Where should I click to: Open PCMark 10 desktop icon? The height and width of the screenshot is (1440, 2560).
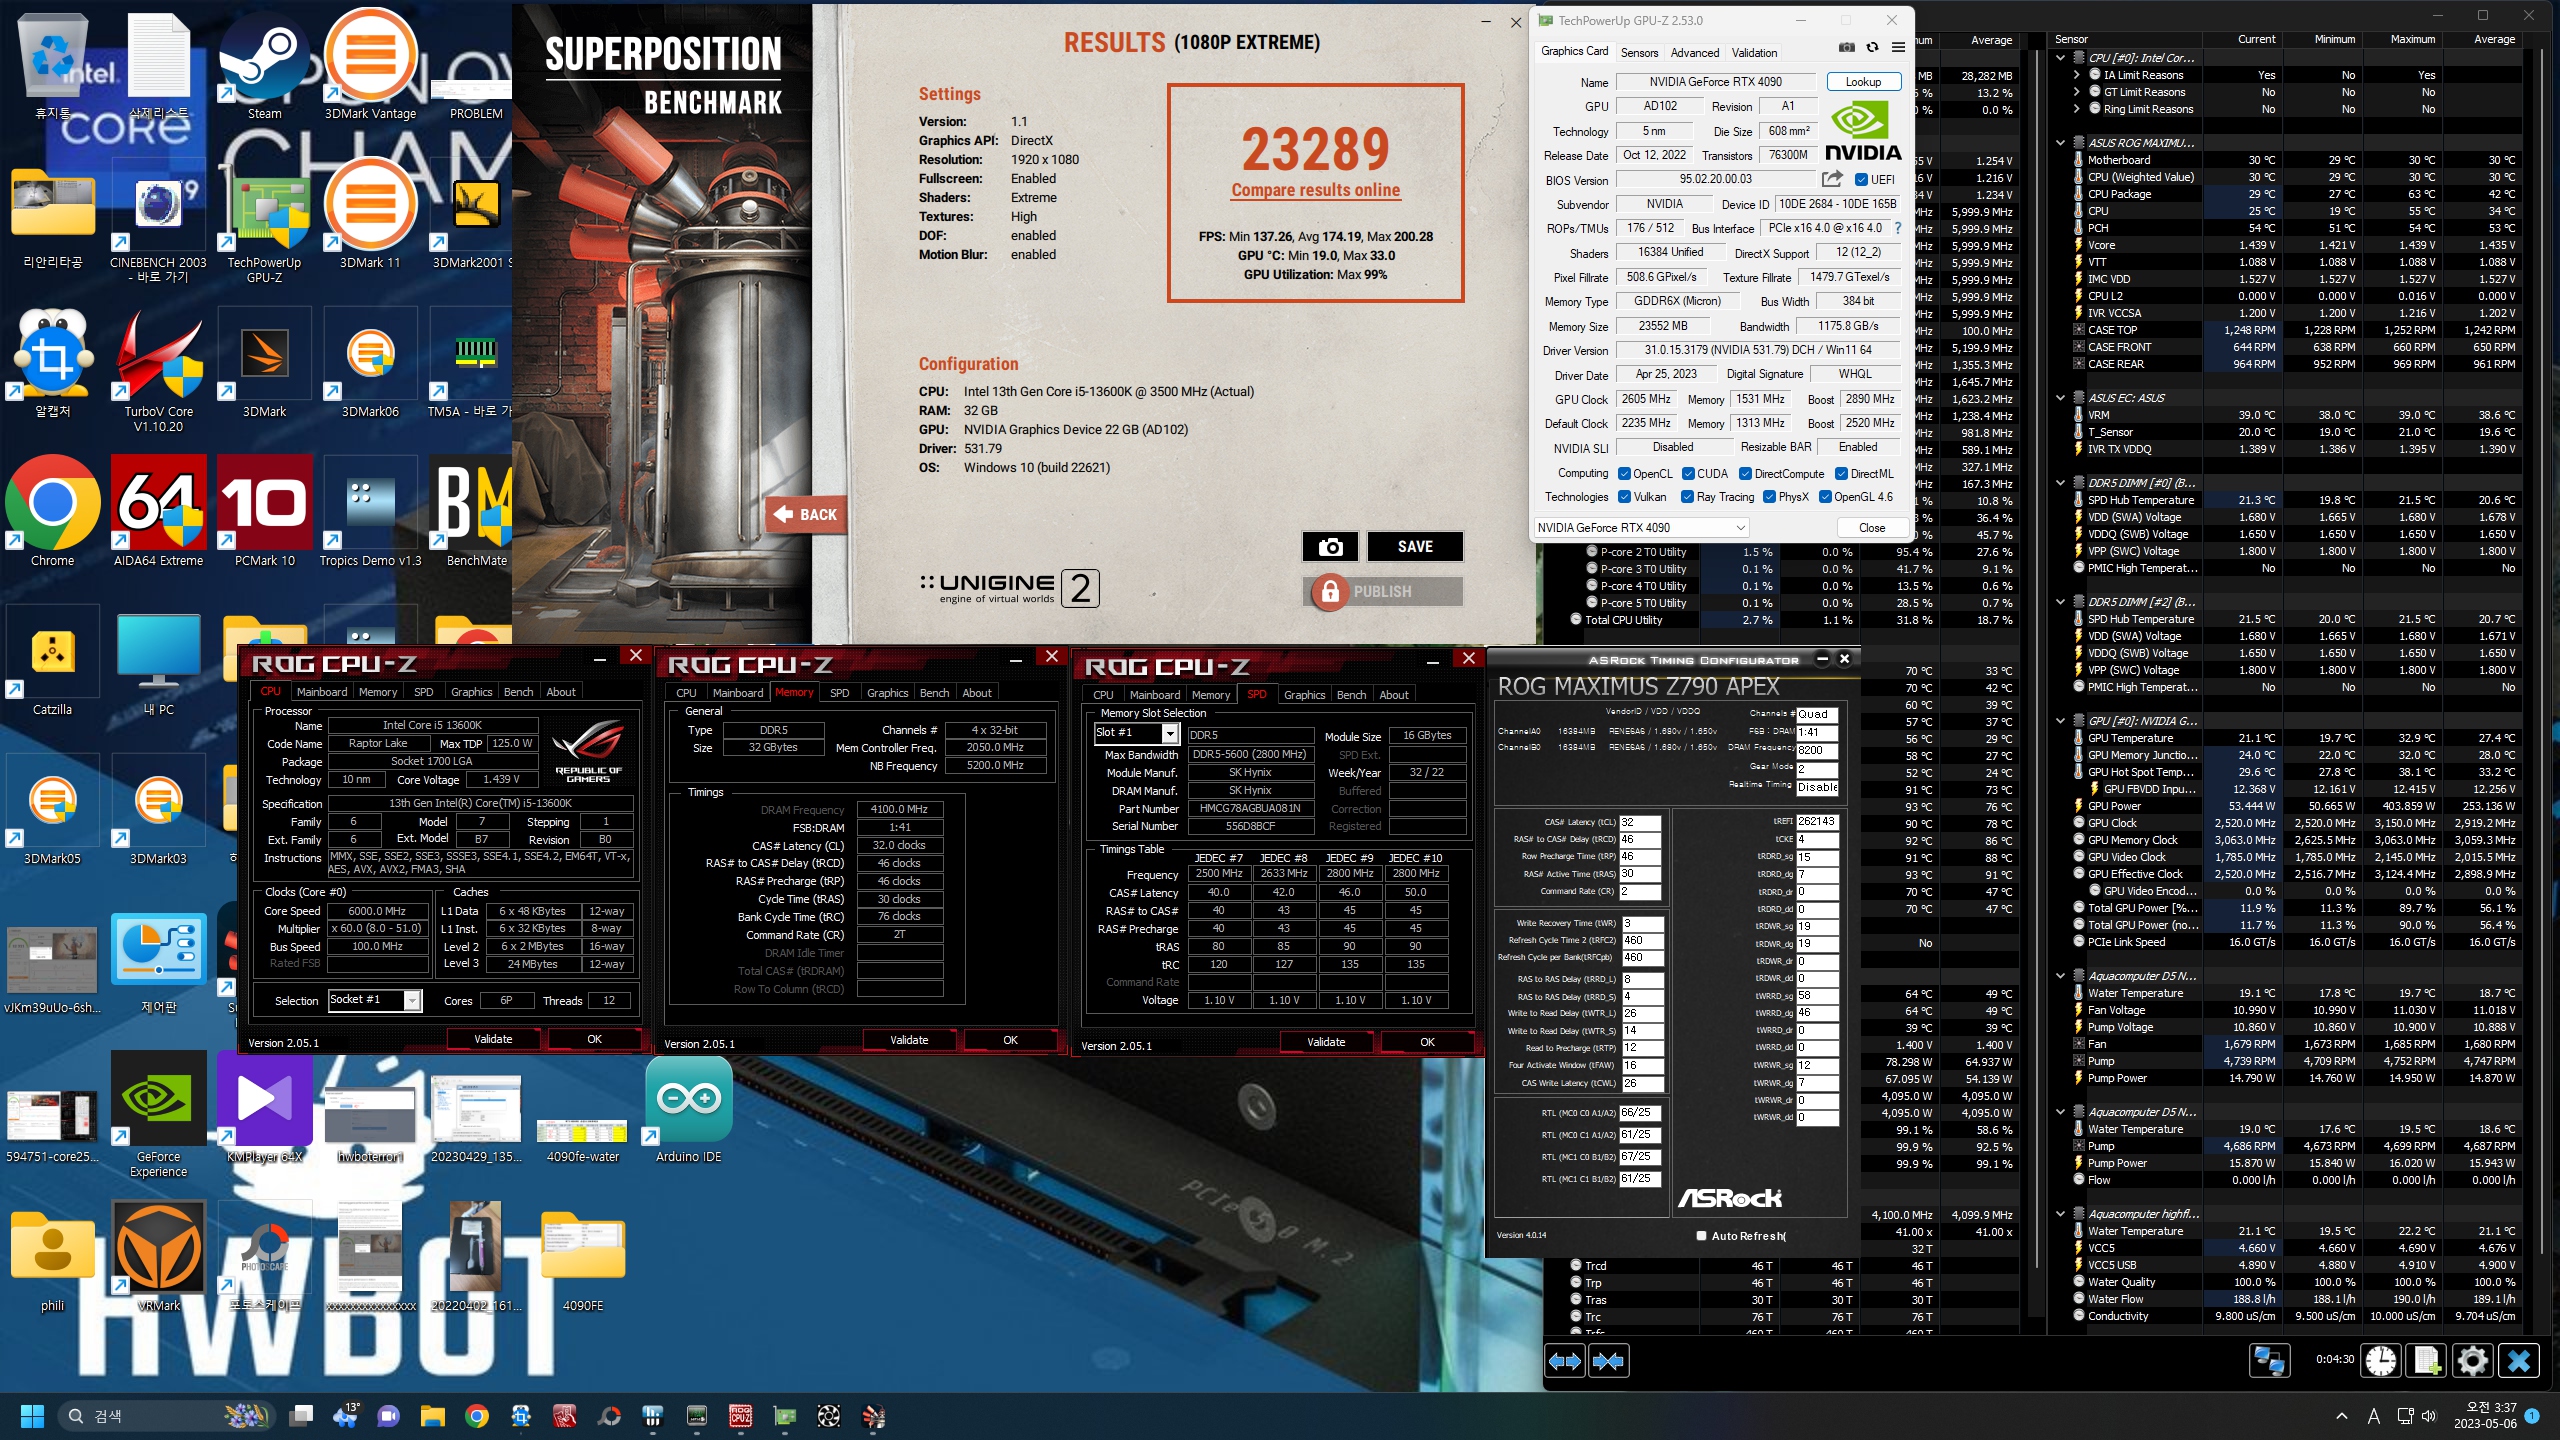tap(264, 512)
